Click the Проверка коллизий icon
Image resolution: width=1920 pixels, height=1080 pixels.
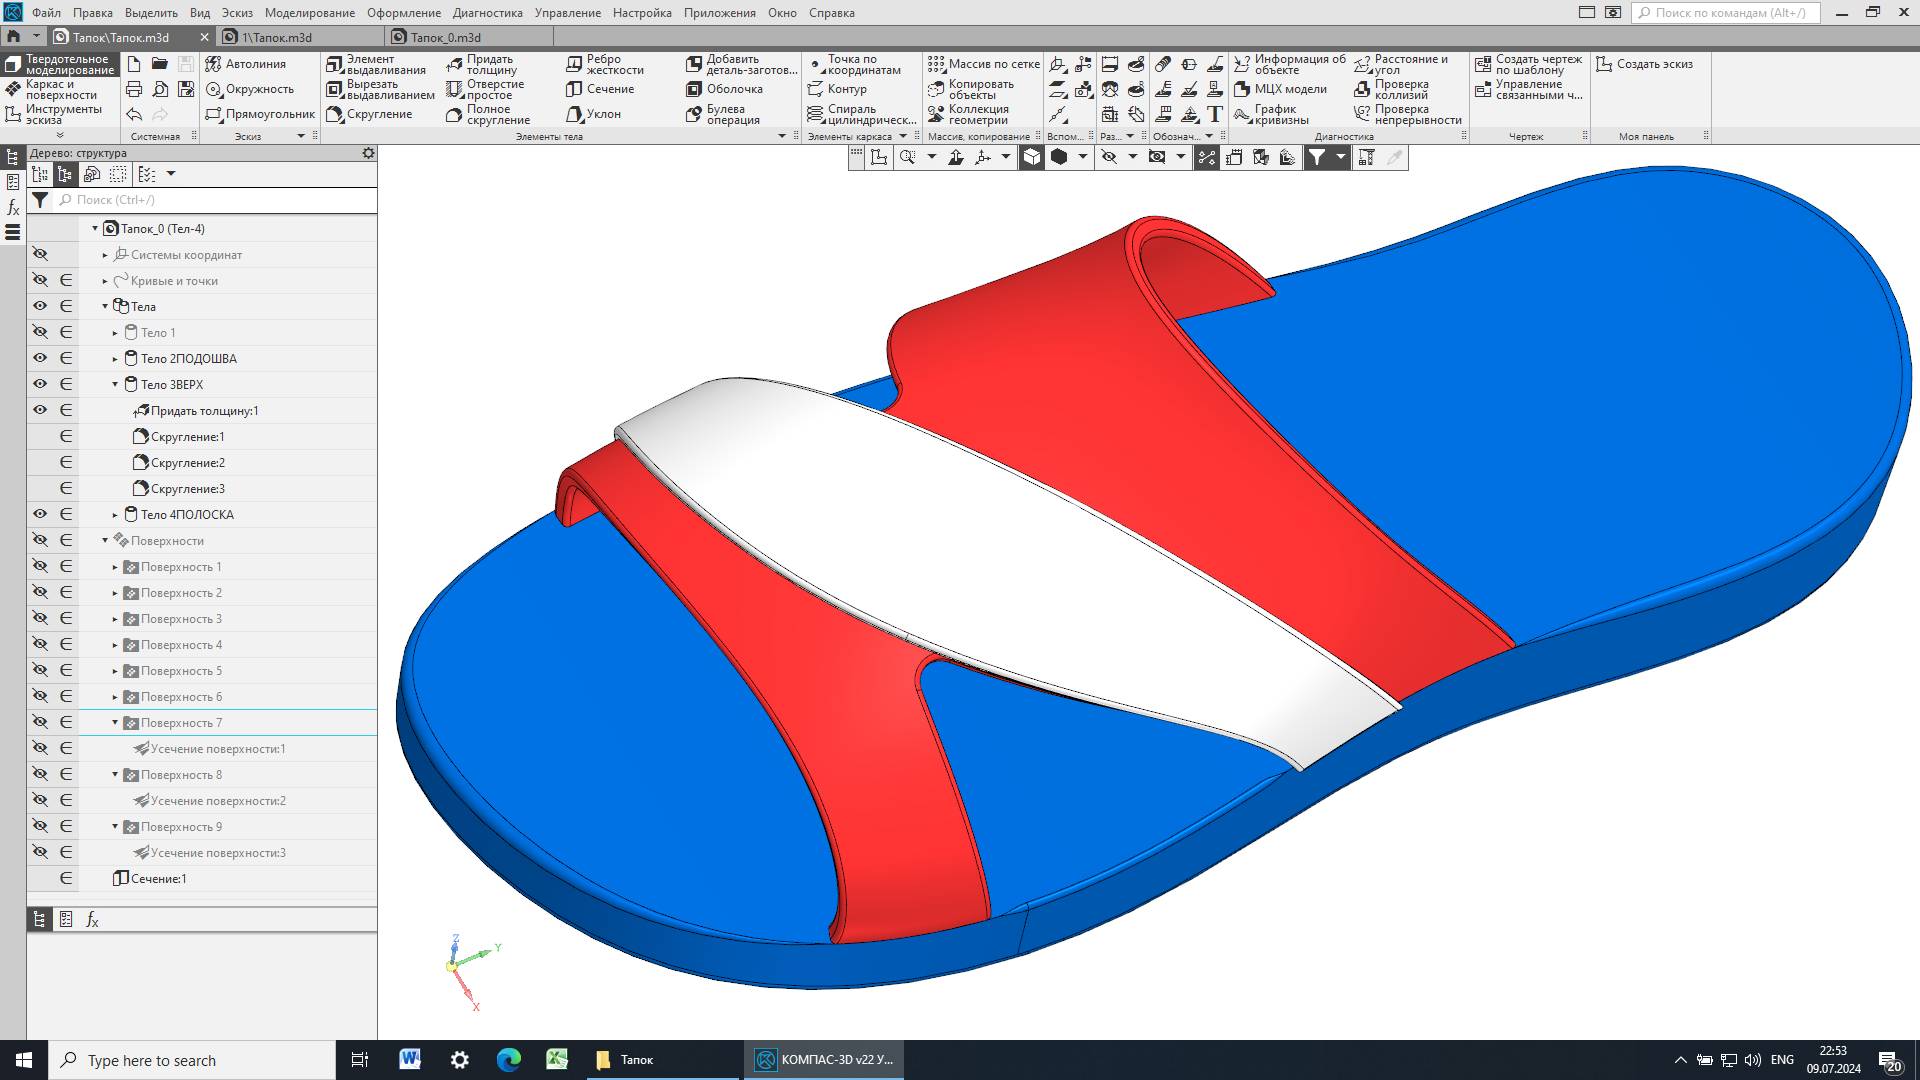coord(1362,89)
